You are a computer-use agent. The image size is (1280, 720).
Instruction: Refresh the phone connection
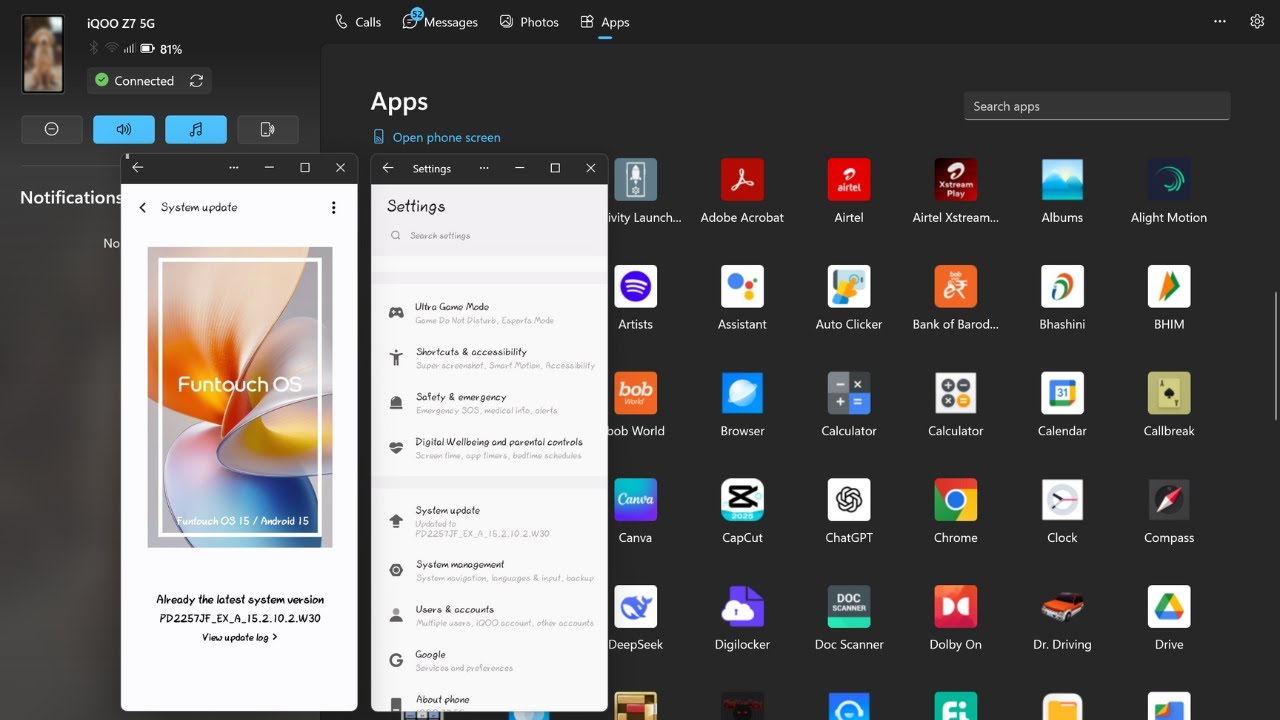(x=197, y=81)
